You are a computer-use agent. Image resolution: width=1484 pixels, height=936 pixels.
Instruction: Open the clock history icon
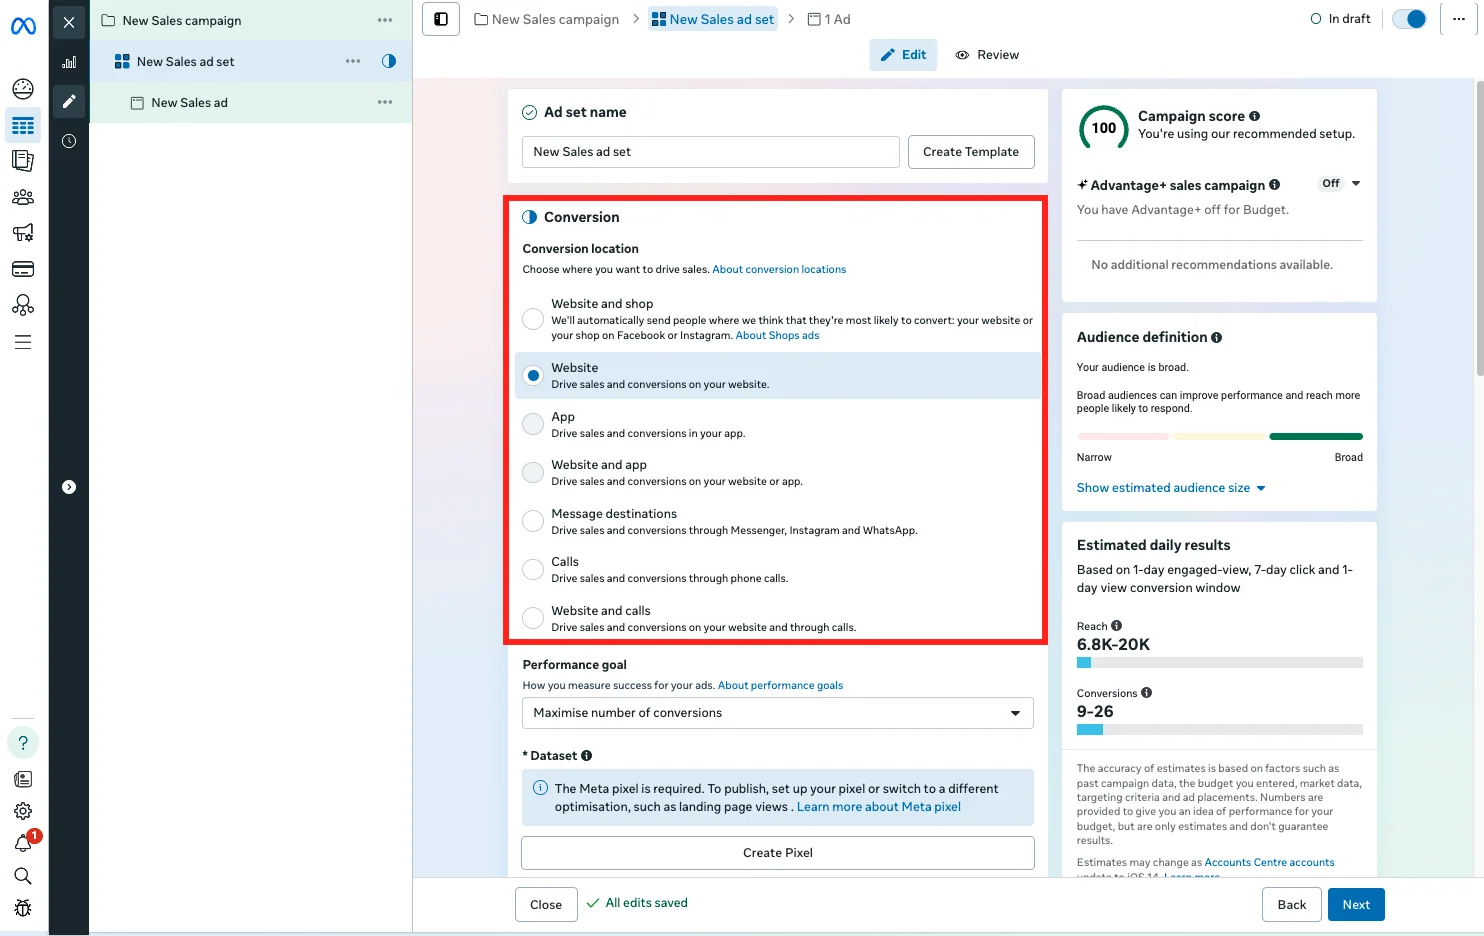(x=69, y=141)
